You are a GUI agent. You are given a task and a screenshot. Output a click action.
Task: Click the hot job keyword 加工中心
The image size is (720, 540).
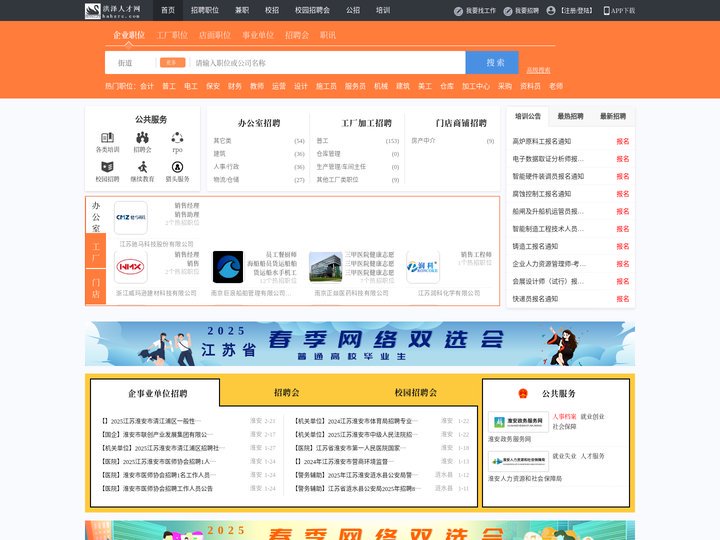point(476,86)
